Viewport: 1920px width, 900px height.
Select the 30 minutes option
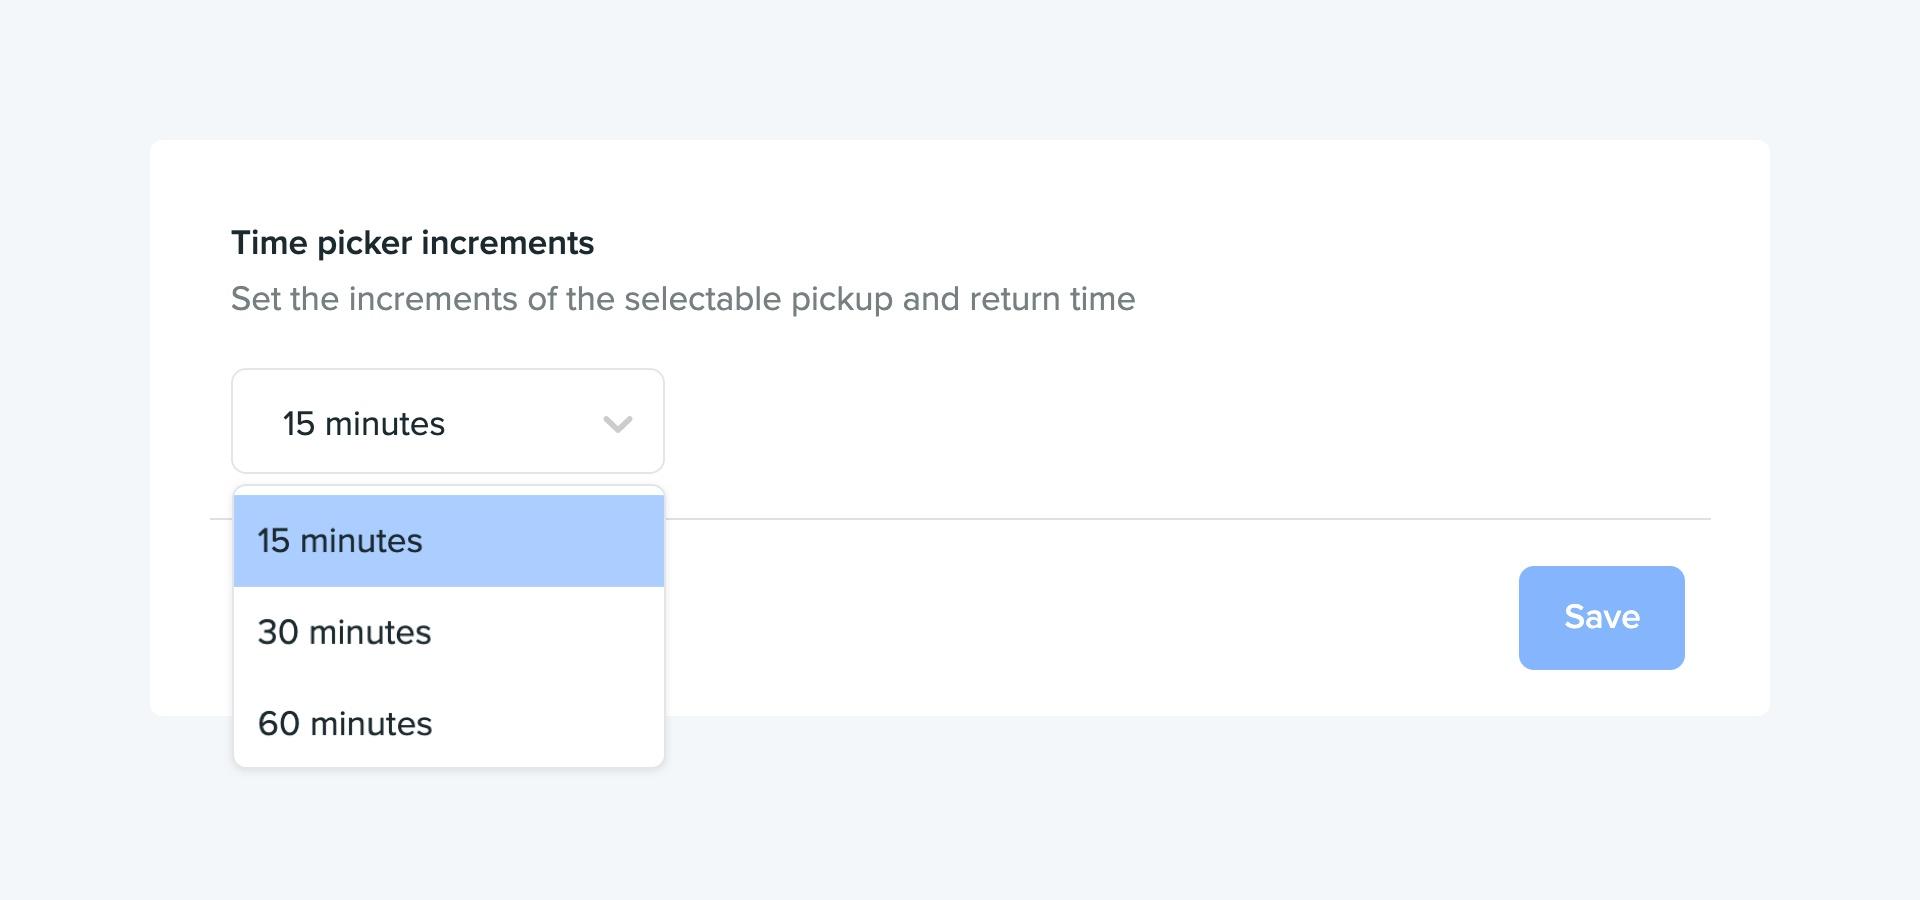(448, 632)
